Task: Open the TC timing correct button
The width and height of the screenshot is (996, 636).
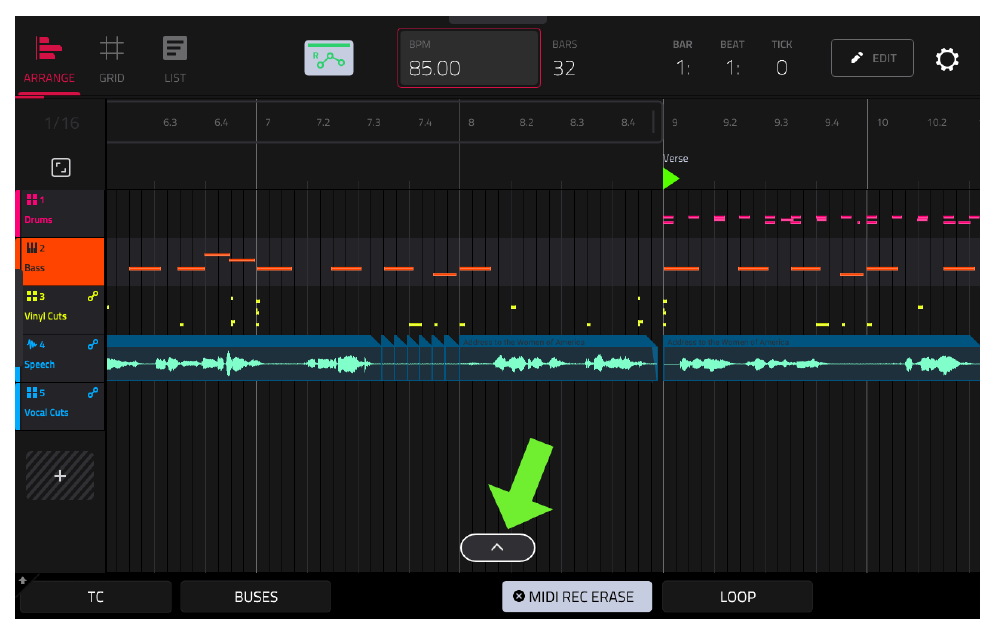Action: (96, 597)
